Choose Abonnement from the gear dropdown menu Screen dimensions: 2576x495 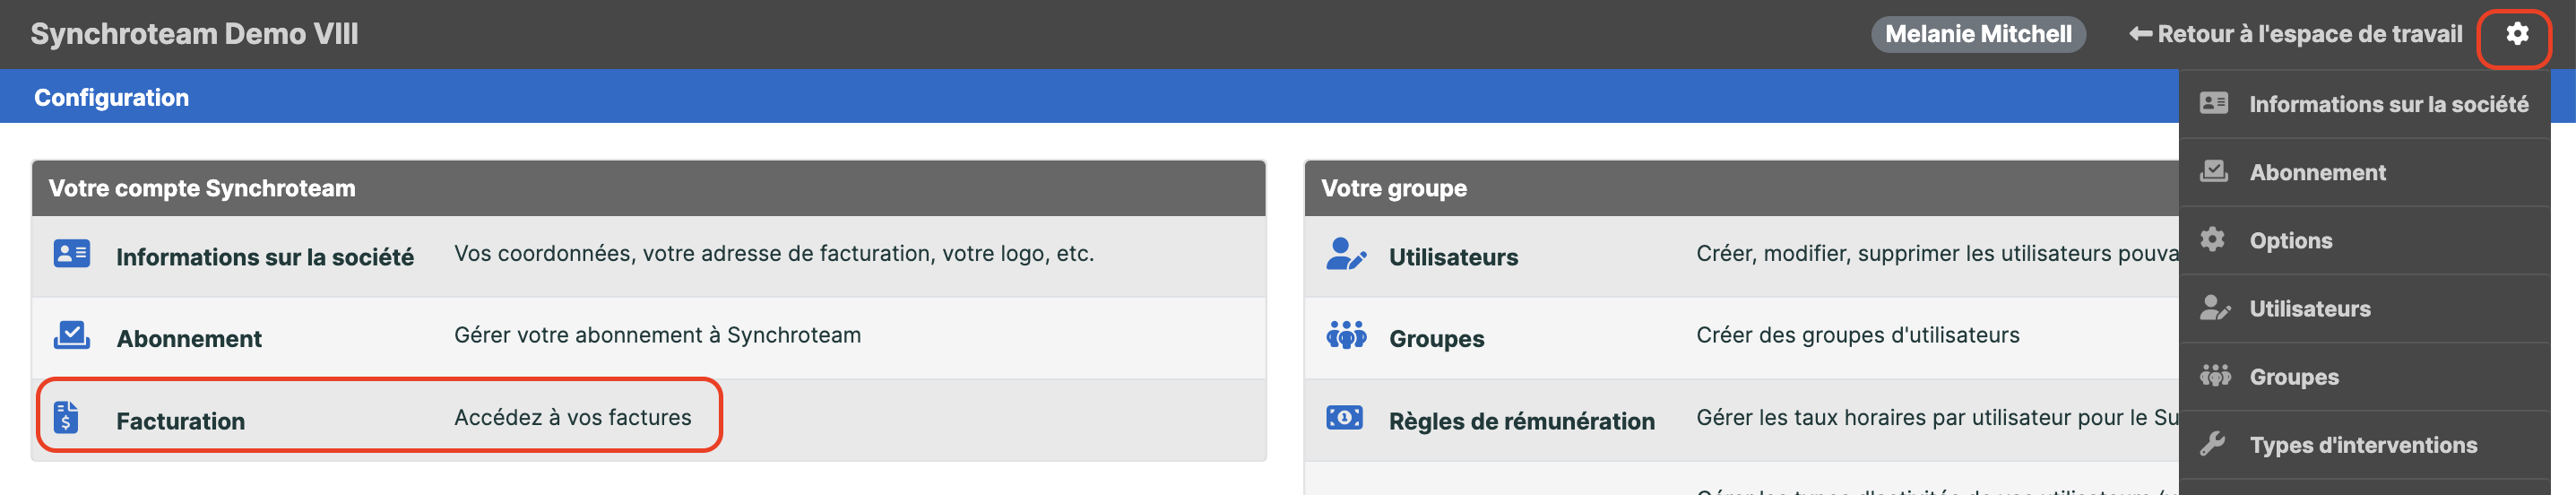pos(2364,172)
